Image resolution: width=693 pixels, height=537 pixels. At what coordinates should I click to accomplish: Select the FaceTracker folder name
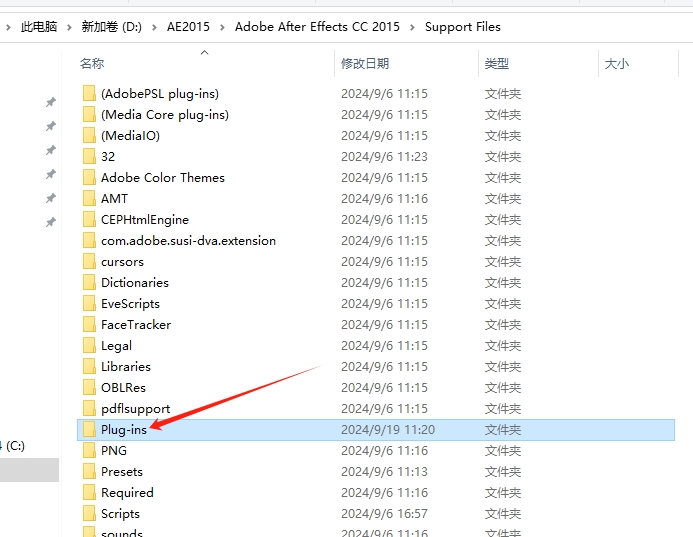point(136,324)
